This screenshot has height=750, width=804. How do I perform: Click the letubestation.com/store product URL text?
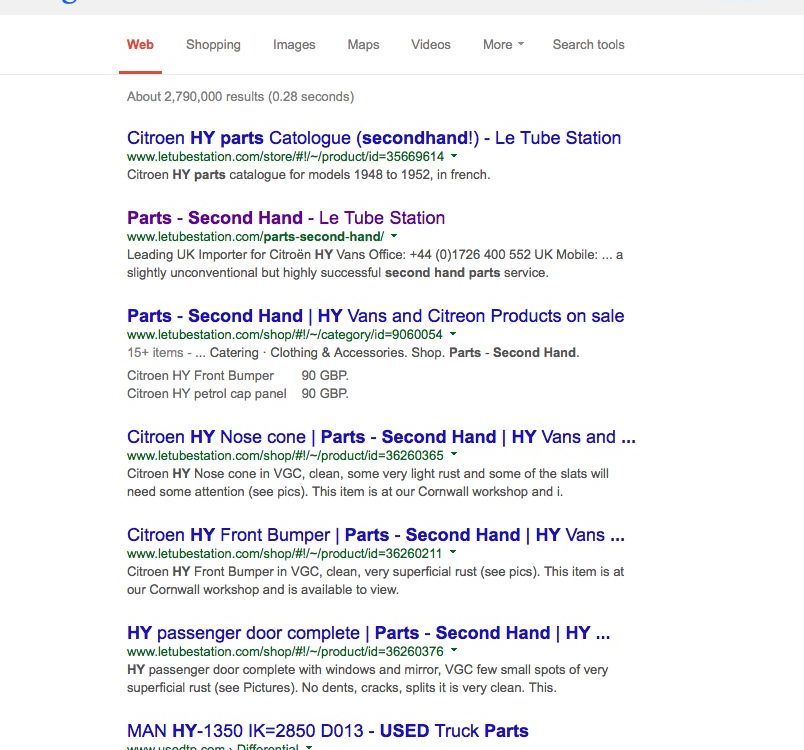(x=285, y=156)
